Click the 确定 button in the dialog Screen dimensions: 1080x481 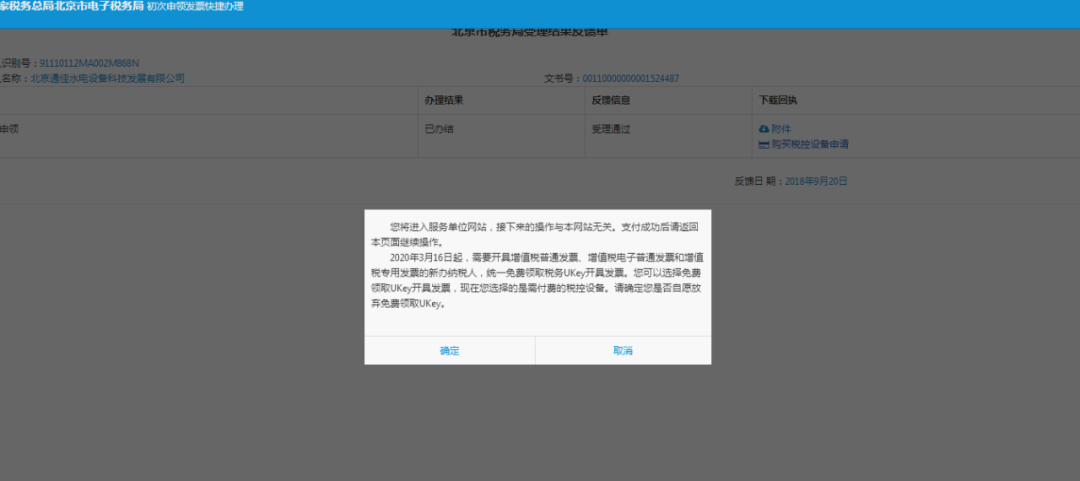click(449, 351)
